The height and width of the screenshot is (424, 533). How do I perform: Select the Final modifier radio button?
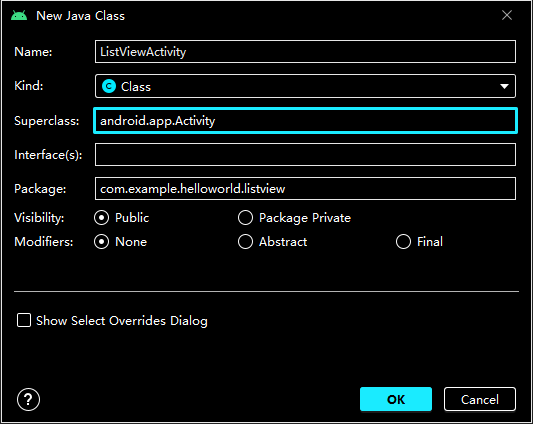(403, 242)
